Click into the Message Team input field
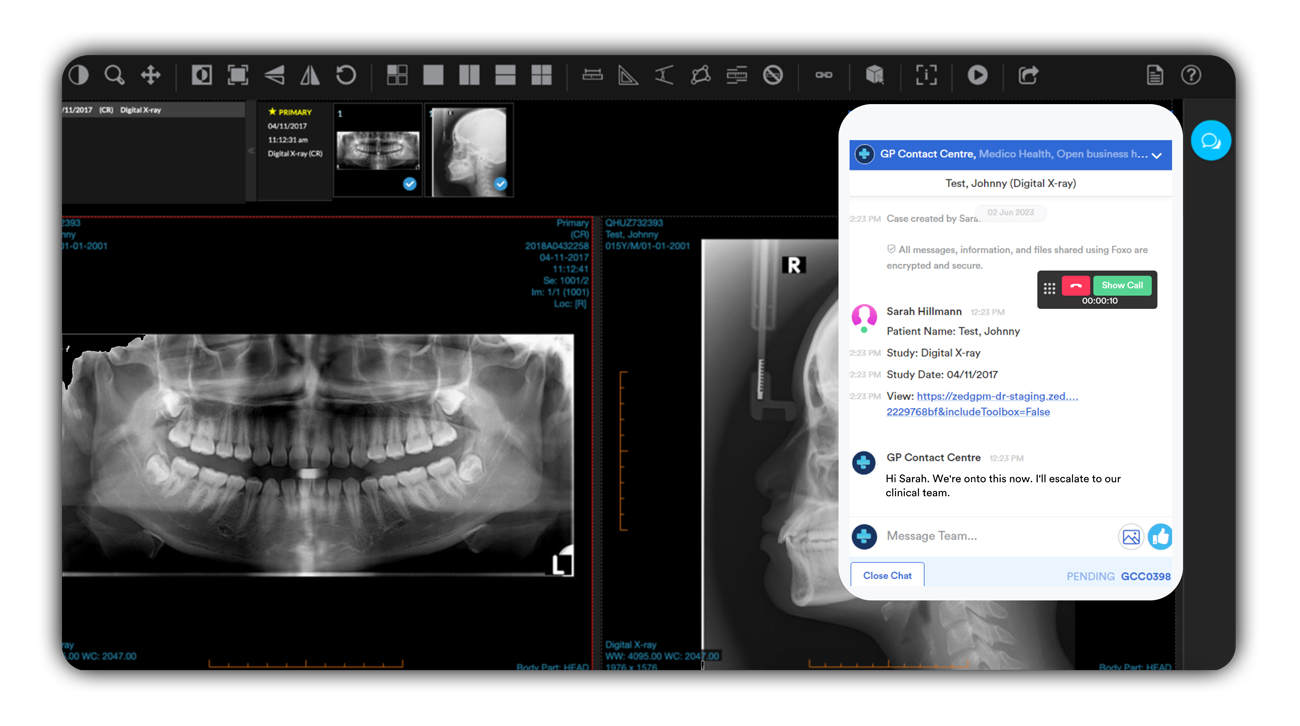 point(996,536)
